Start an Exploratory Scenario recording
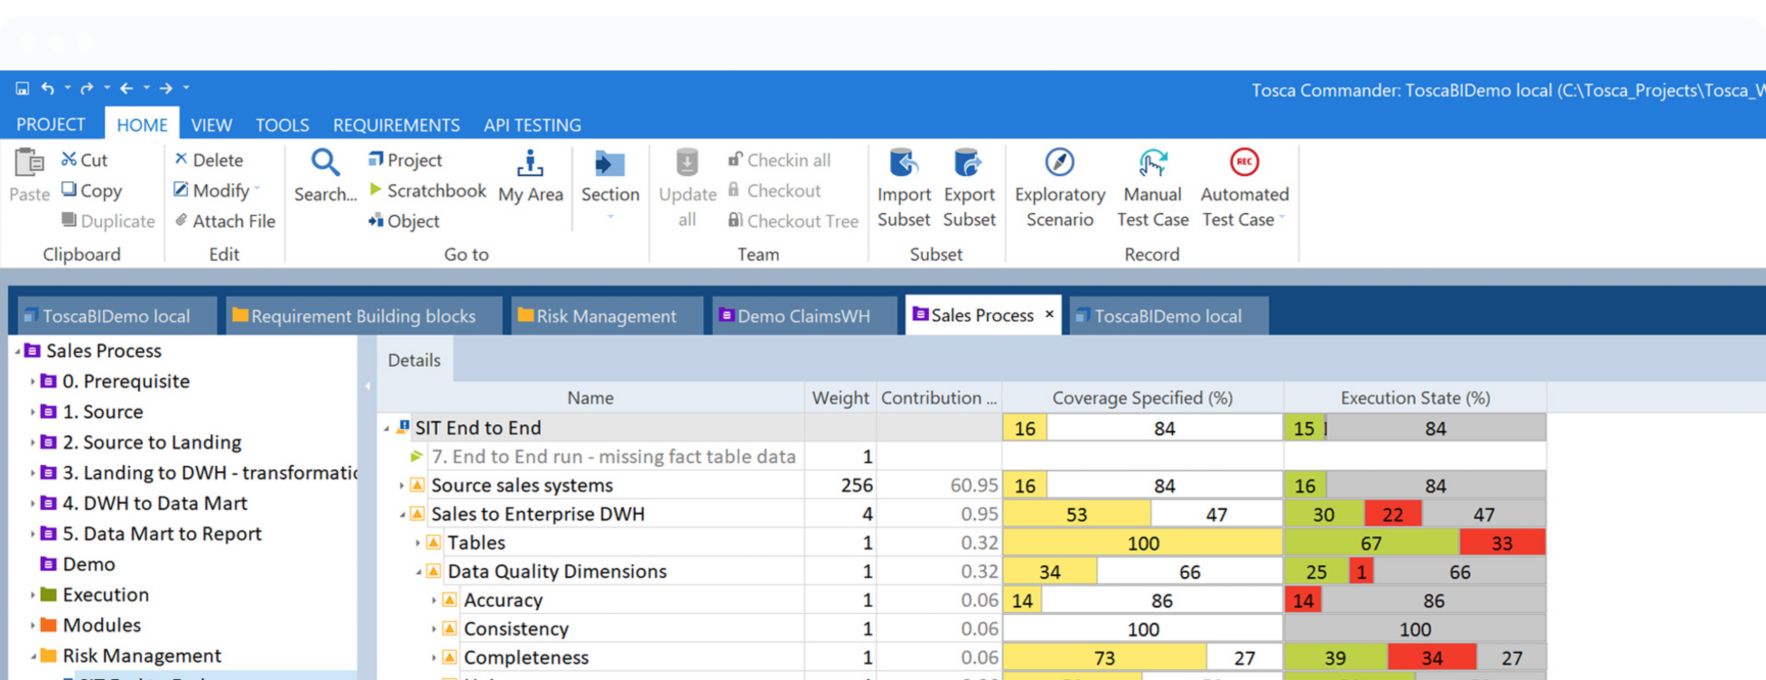 pos(1059,163)
